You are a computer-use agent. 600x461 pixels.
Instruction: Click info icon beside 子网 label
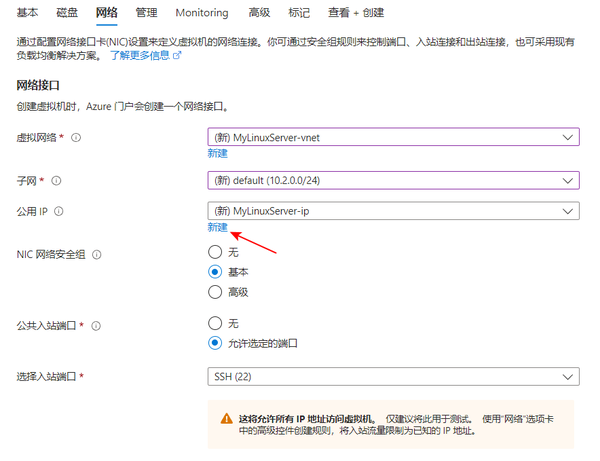(x=56, y=181)
